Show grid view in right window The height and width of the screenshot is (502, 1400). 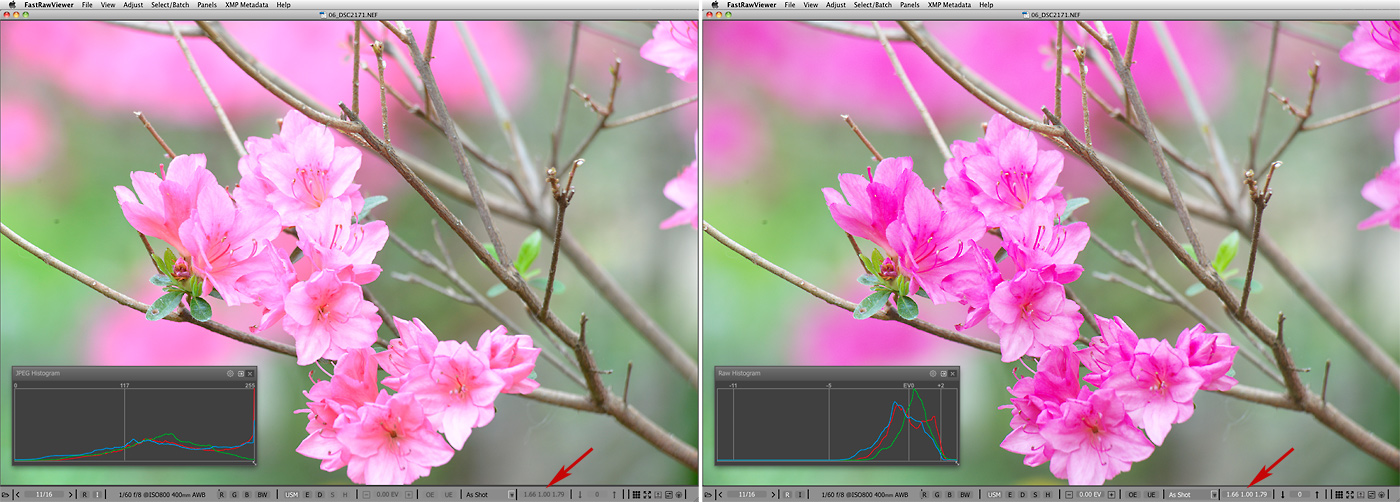[1340, 494]
